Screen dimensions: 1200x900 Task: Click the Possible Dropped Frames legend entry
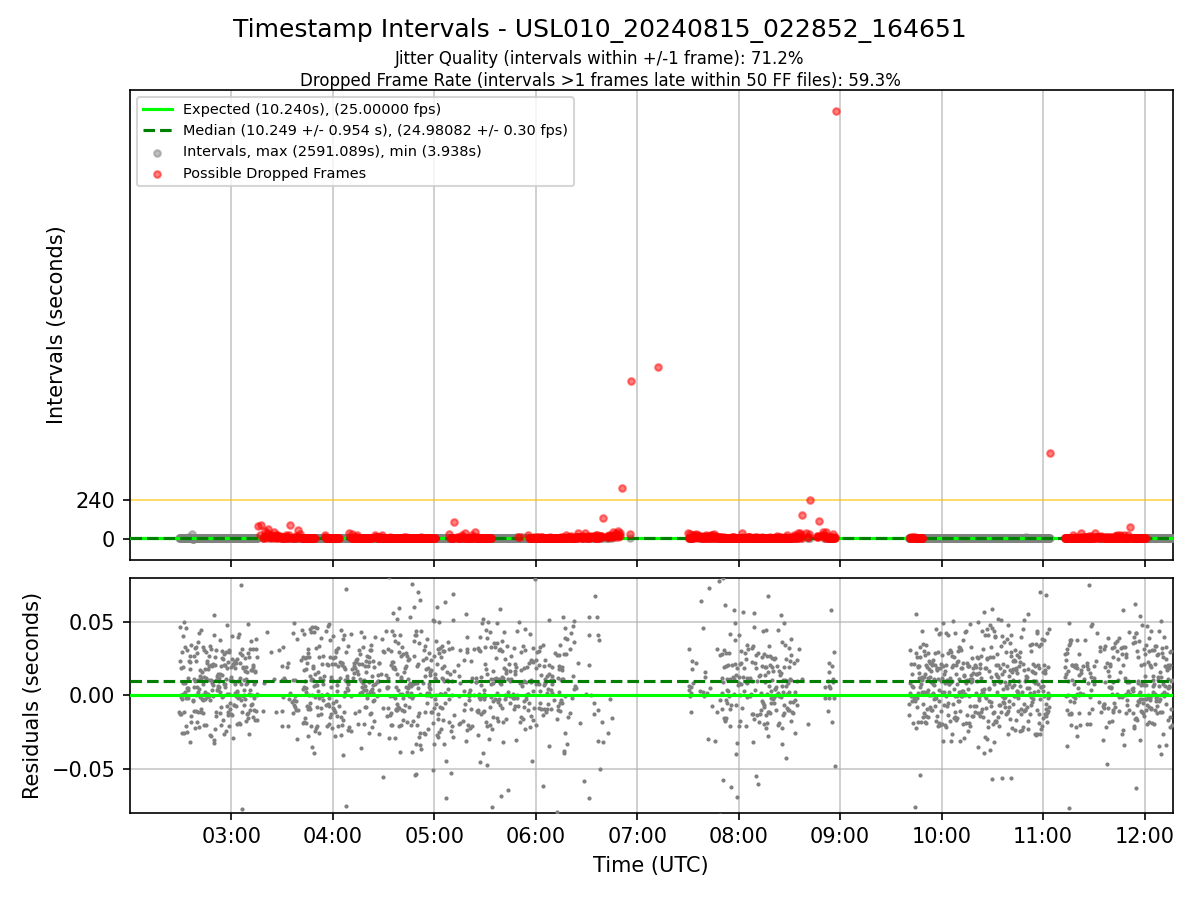point(274,173)
